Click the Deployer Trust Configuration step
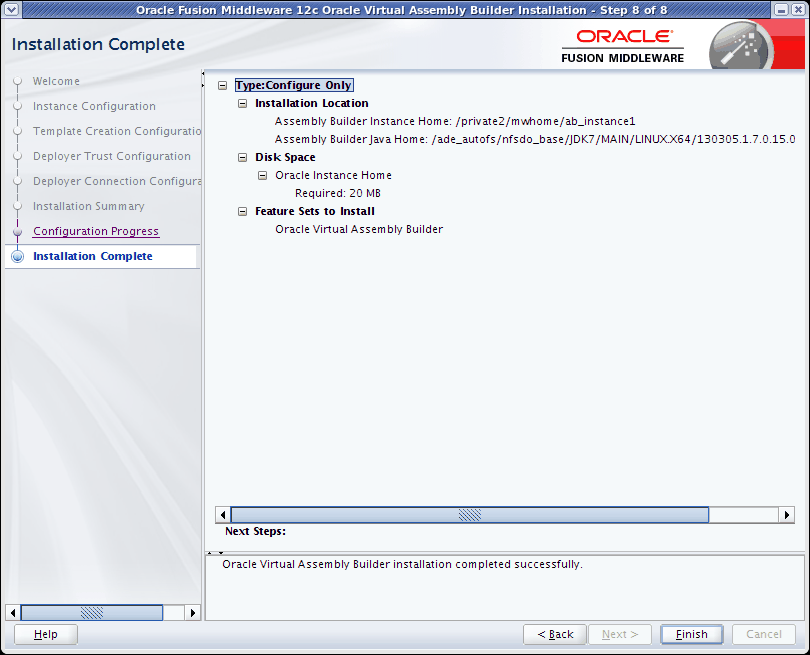Image resolution: width=810 pixels, height=655 pixels. [112, 156]
